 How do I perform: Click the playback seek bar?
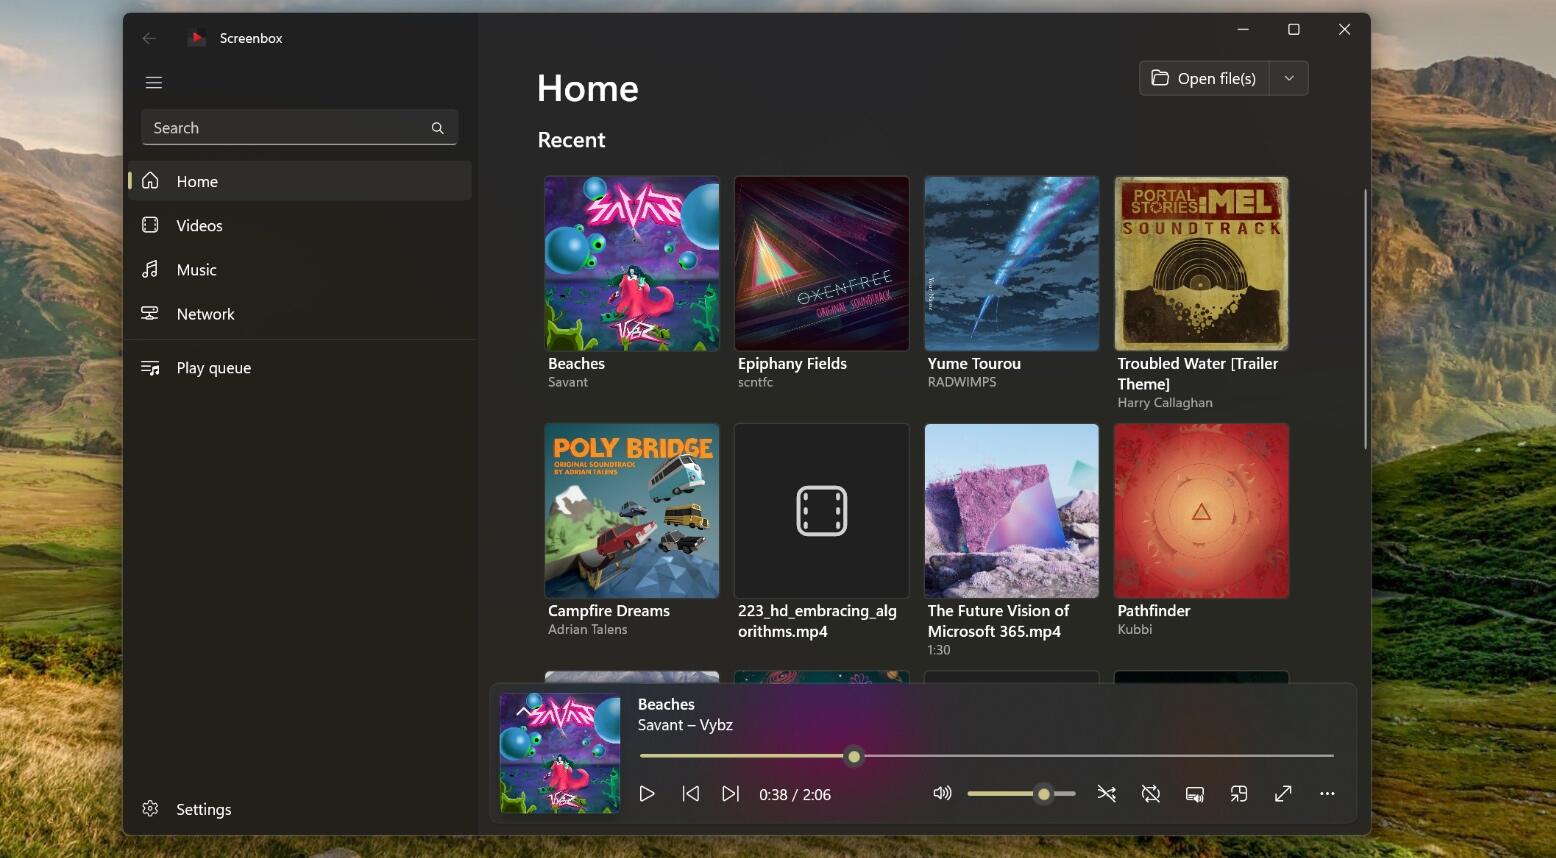click(x=987, y=757)
